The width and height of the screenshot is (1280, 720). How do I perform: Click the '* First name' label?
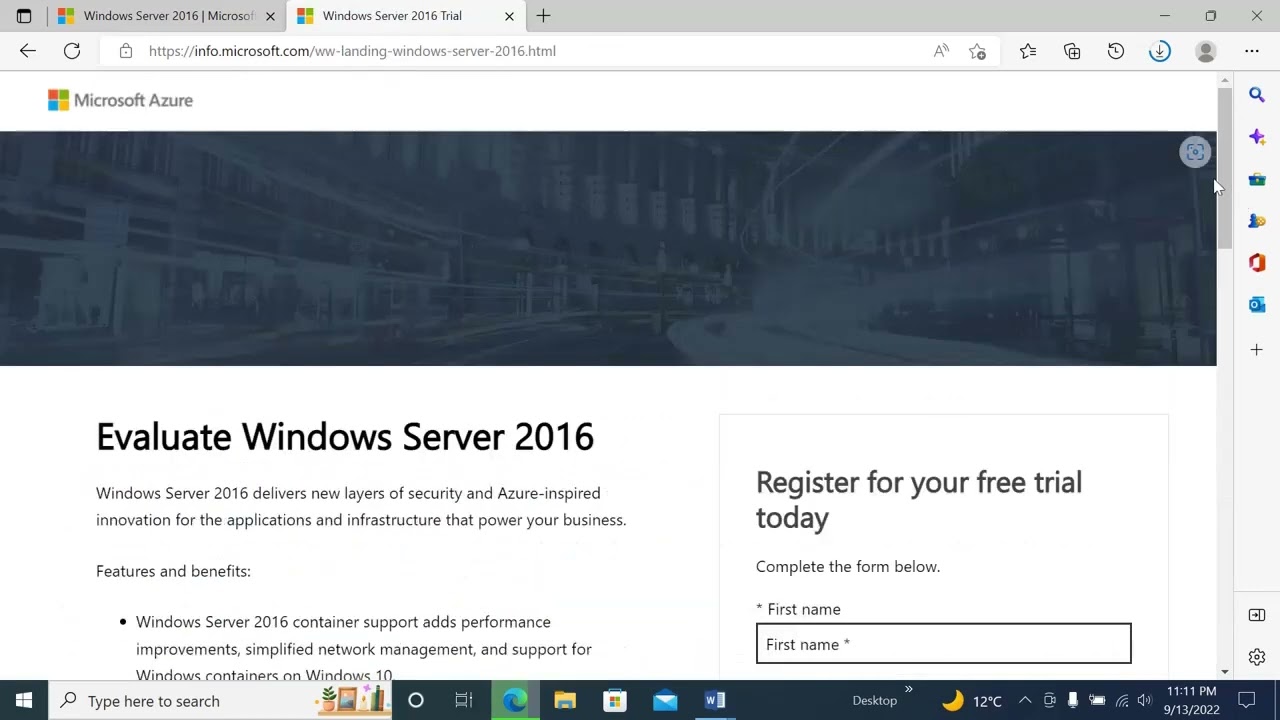pyautogui.click(x=798, y=609)
